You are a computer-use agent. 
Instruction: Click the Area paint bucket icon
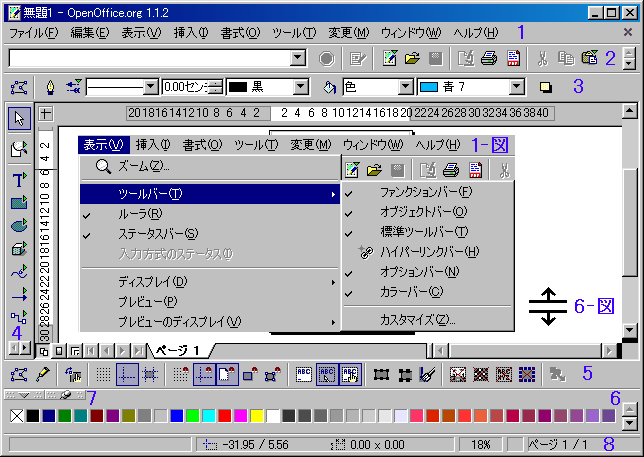[x=329, y=87]
